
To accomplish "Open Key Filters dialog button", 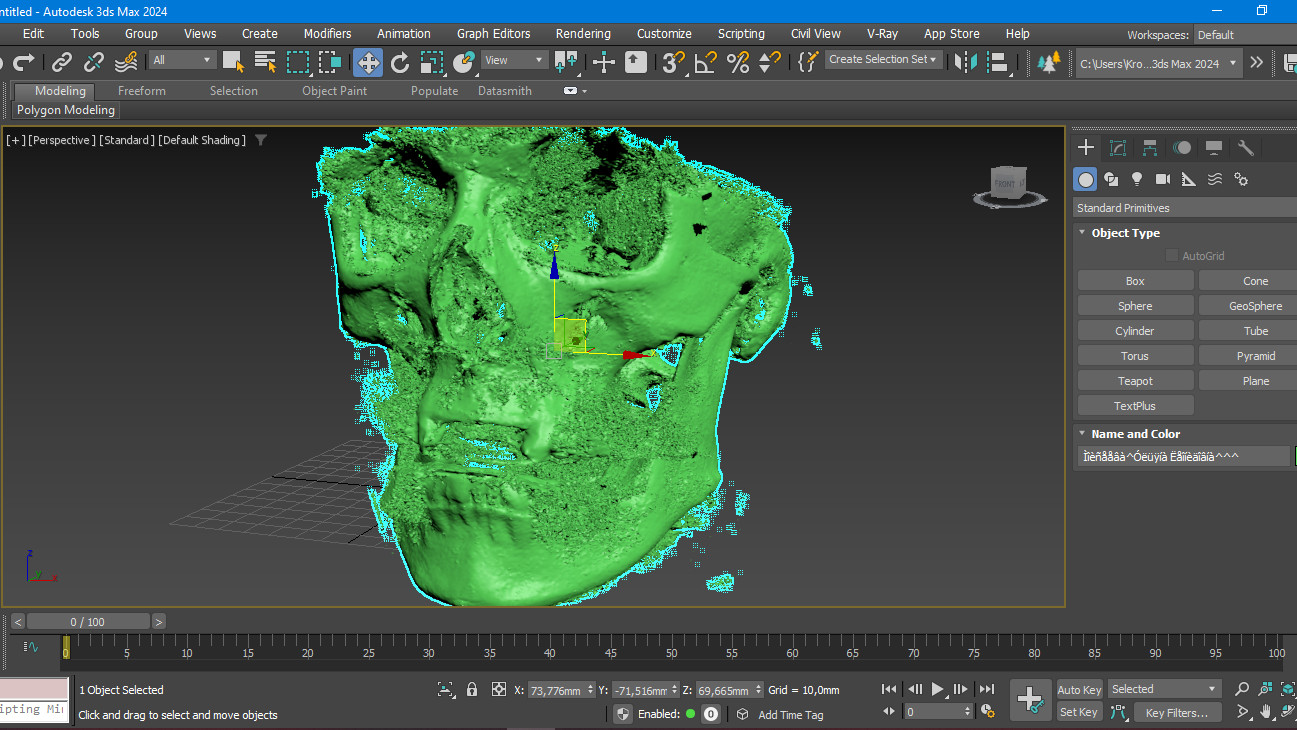I will (1177, 713).
